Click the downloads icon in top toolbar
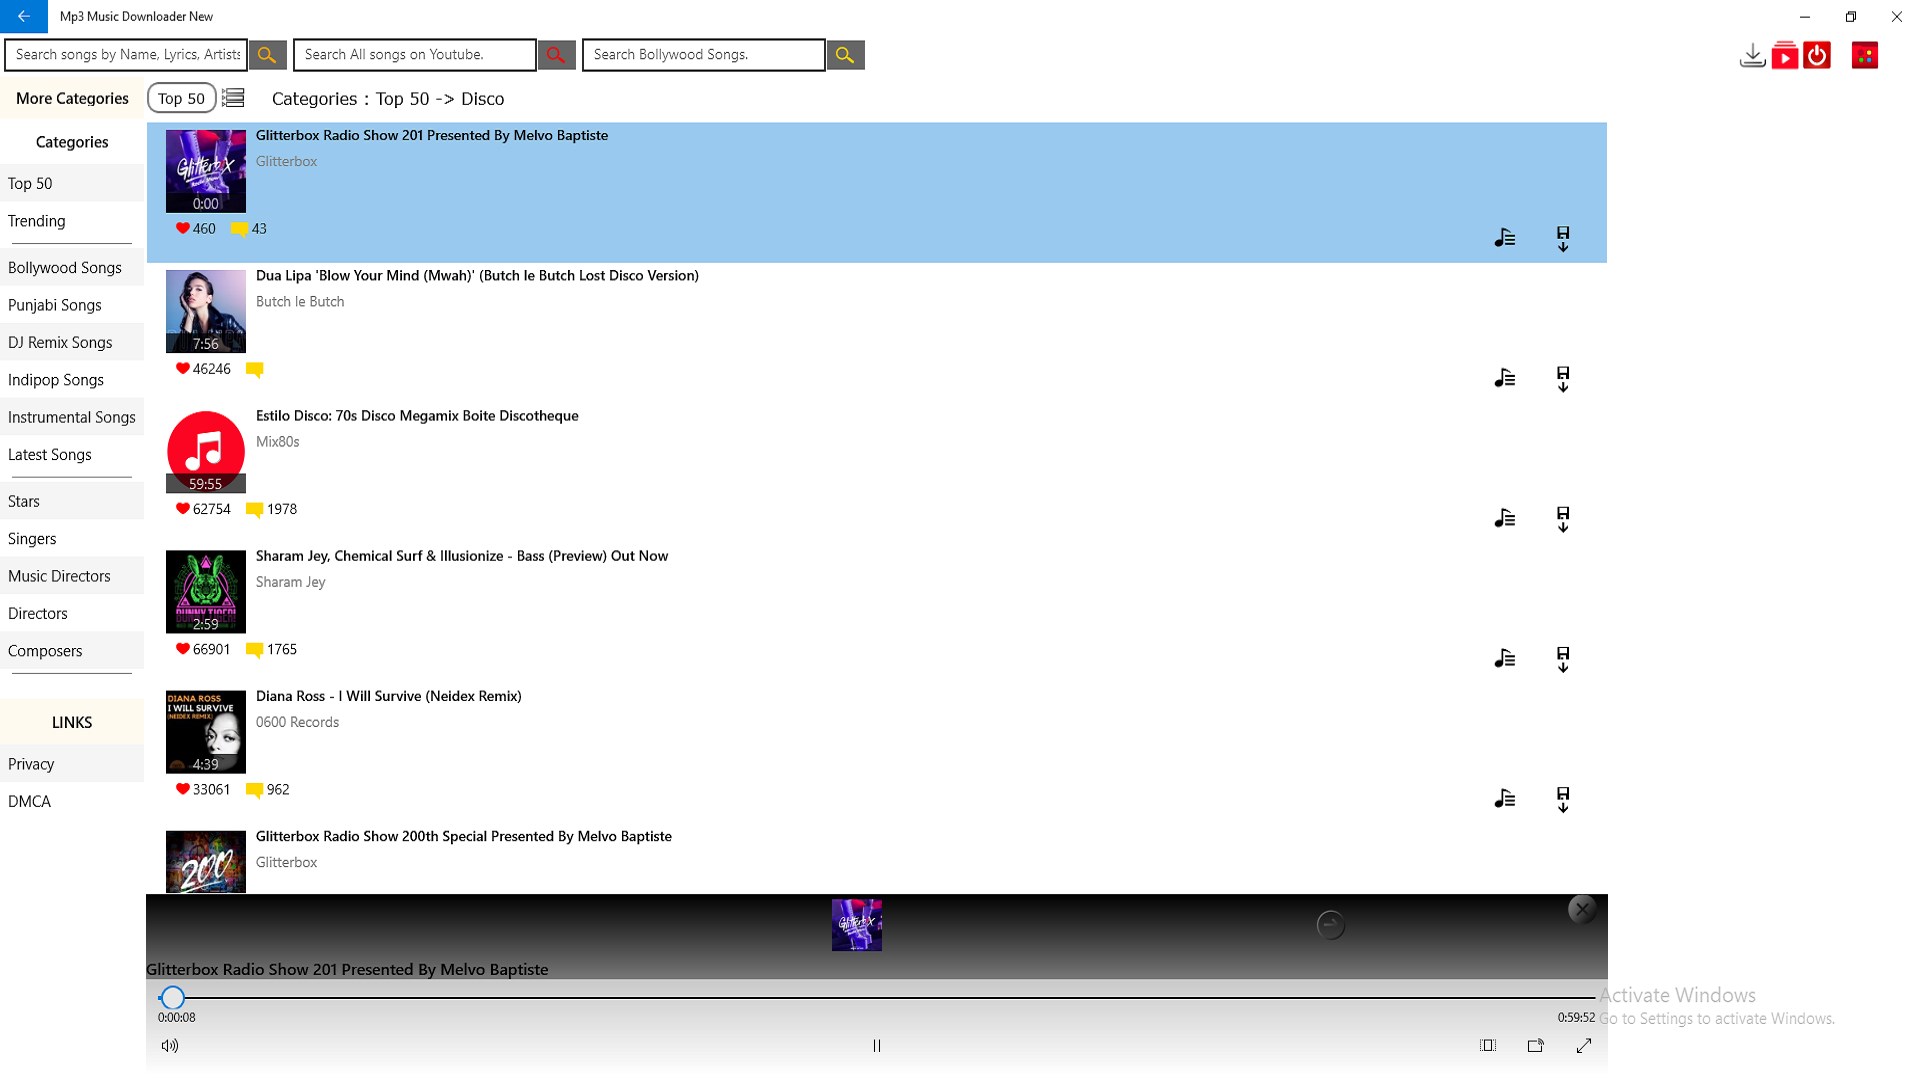Viewport: 1920px width, 1080px height. coord(1752,55)
